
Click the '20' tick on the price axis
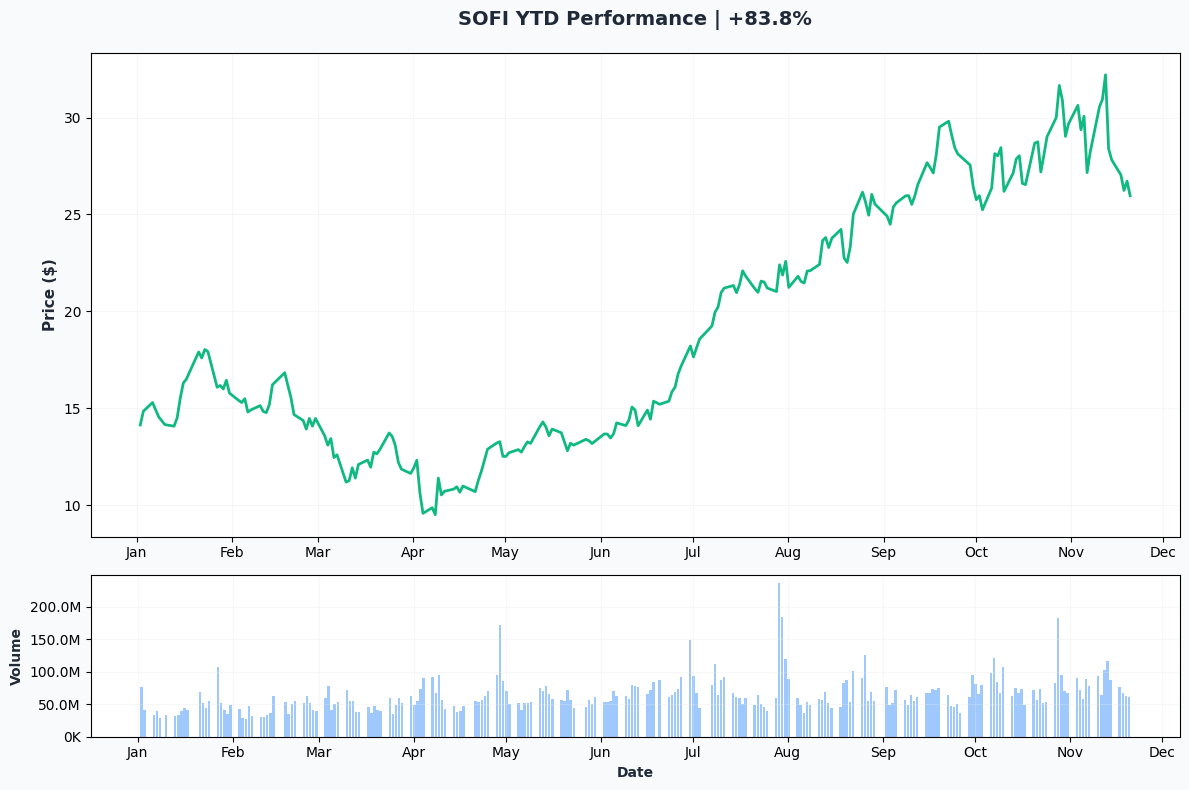(72, 312)
